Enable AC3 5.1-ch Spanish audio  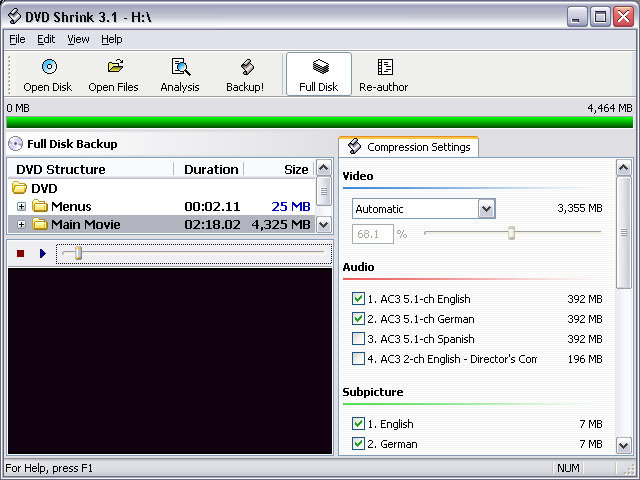coord(358,339)
